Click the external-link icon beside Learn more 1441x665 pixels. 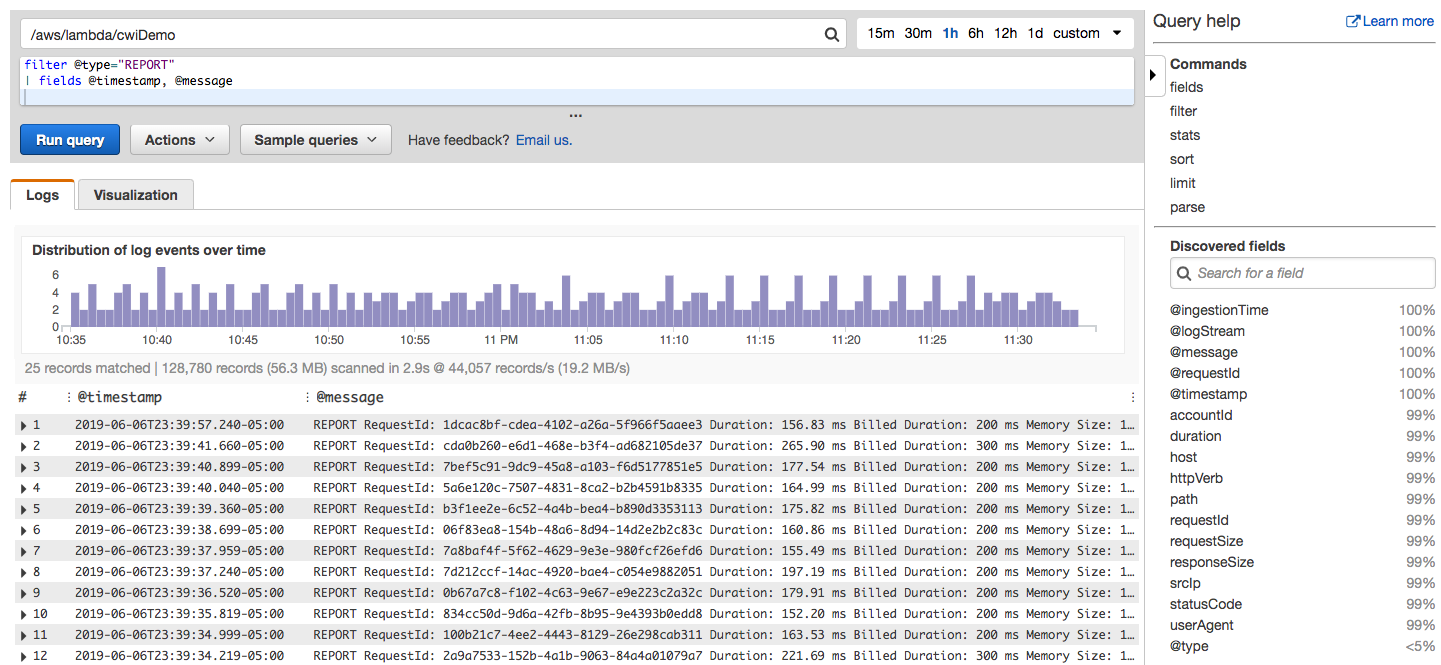coord(1355,20)
